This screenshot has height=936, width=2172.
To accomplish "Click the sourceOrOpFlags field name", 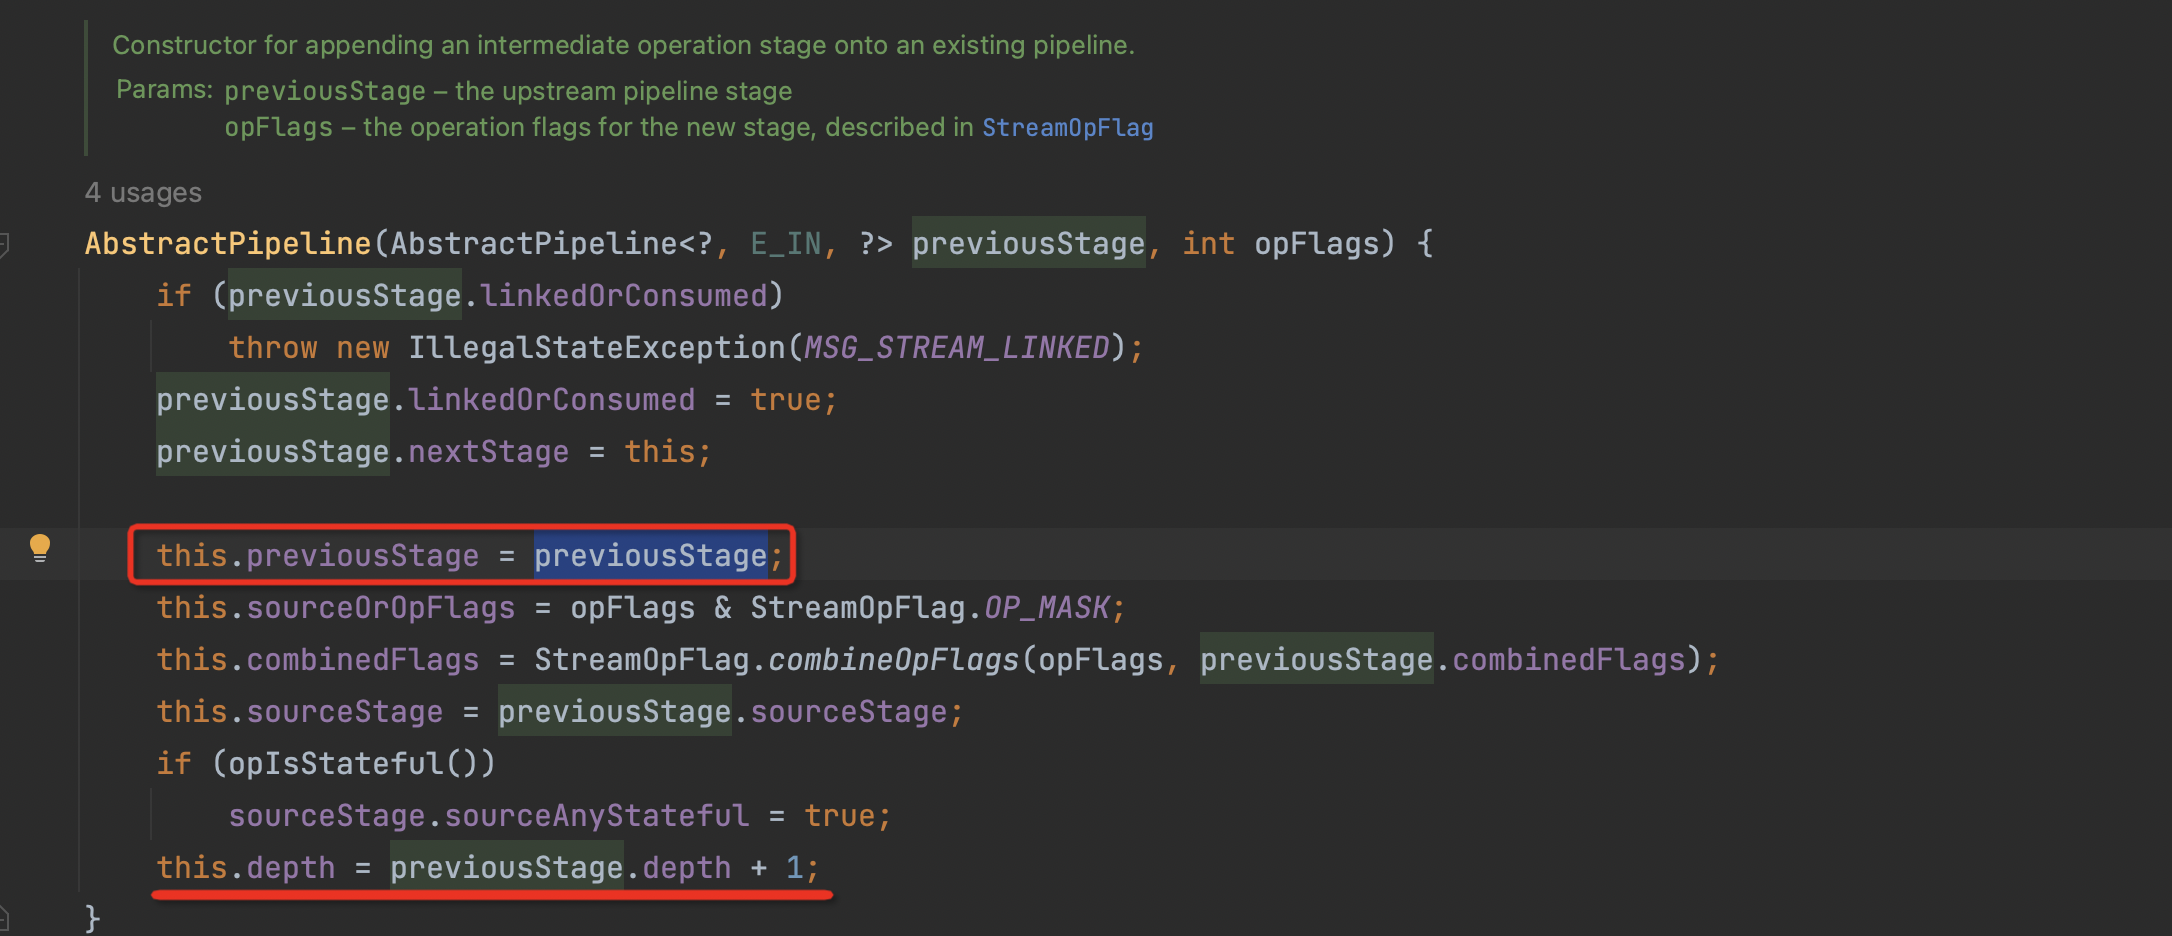I will coord(380,608).
